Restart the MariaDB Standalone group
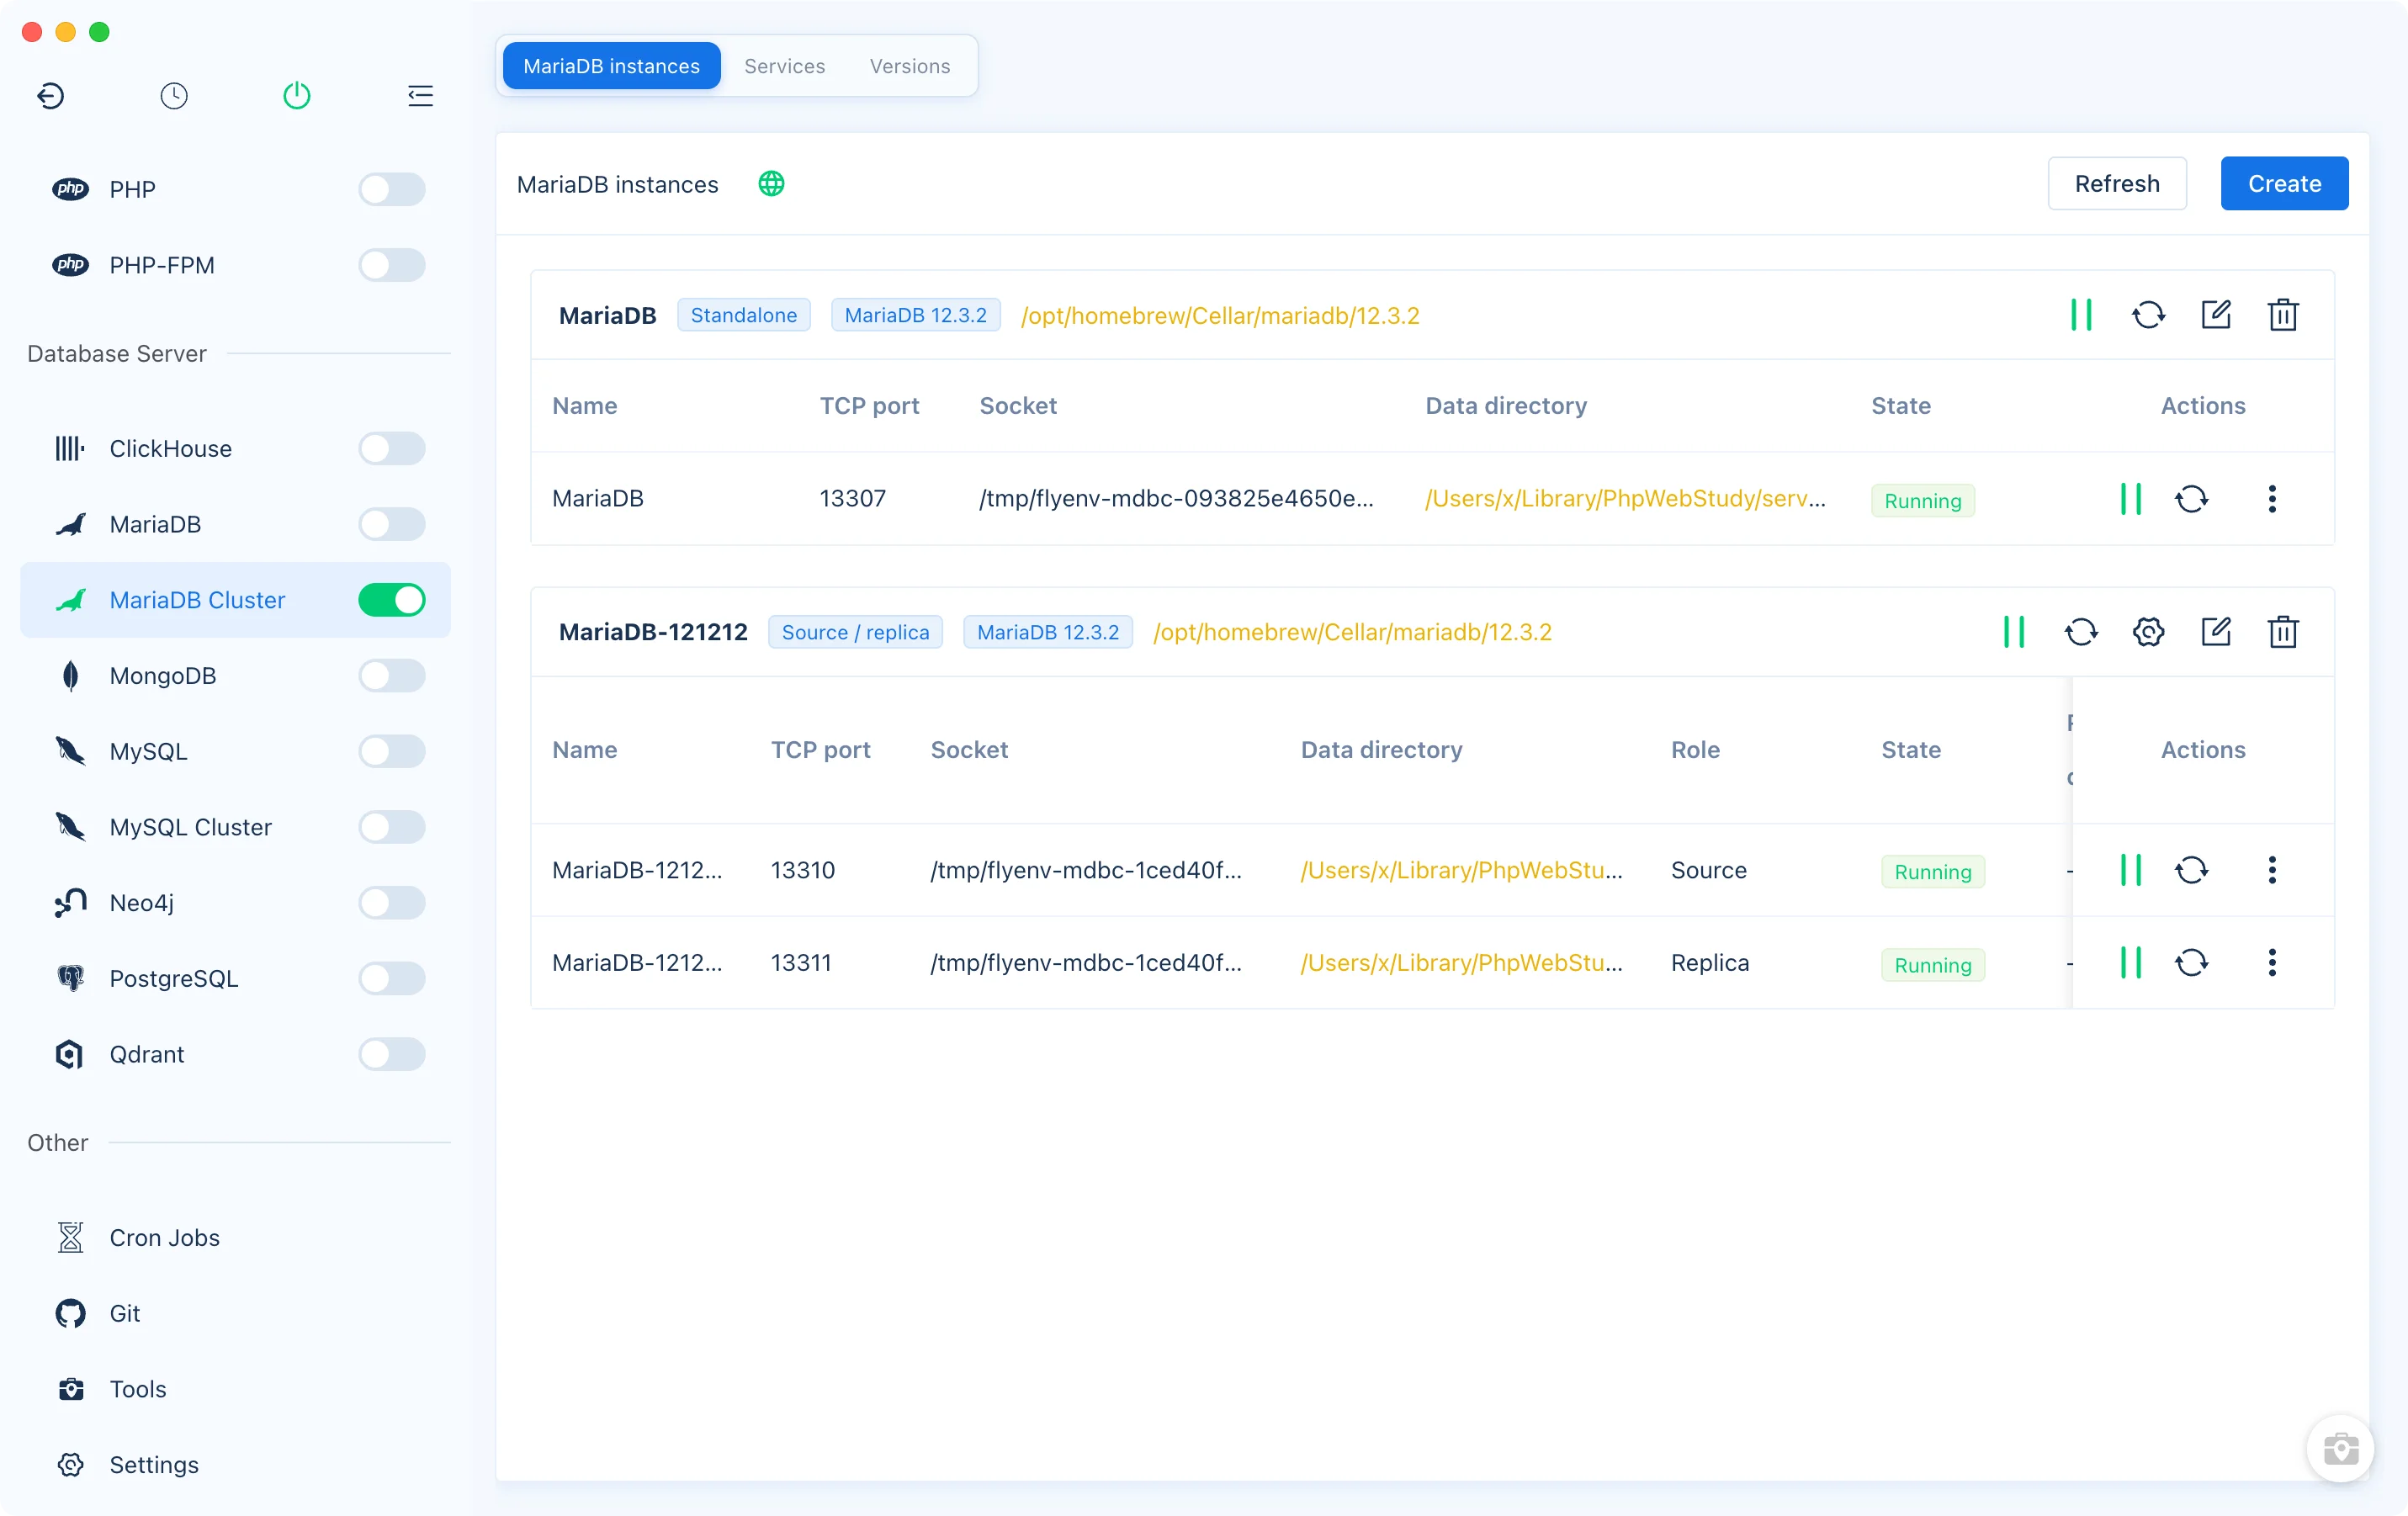 tap(2148, 315)
